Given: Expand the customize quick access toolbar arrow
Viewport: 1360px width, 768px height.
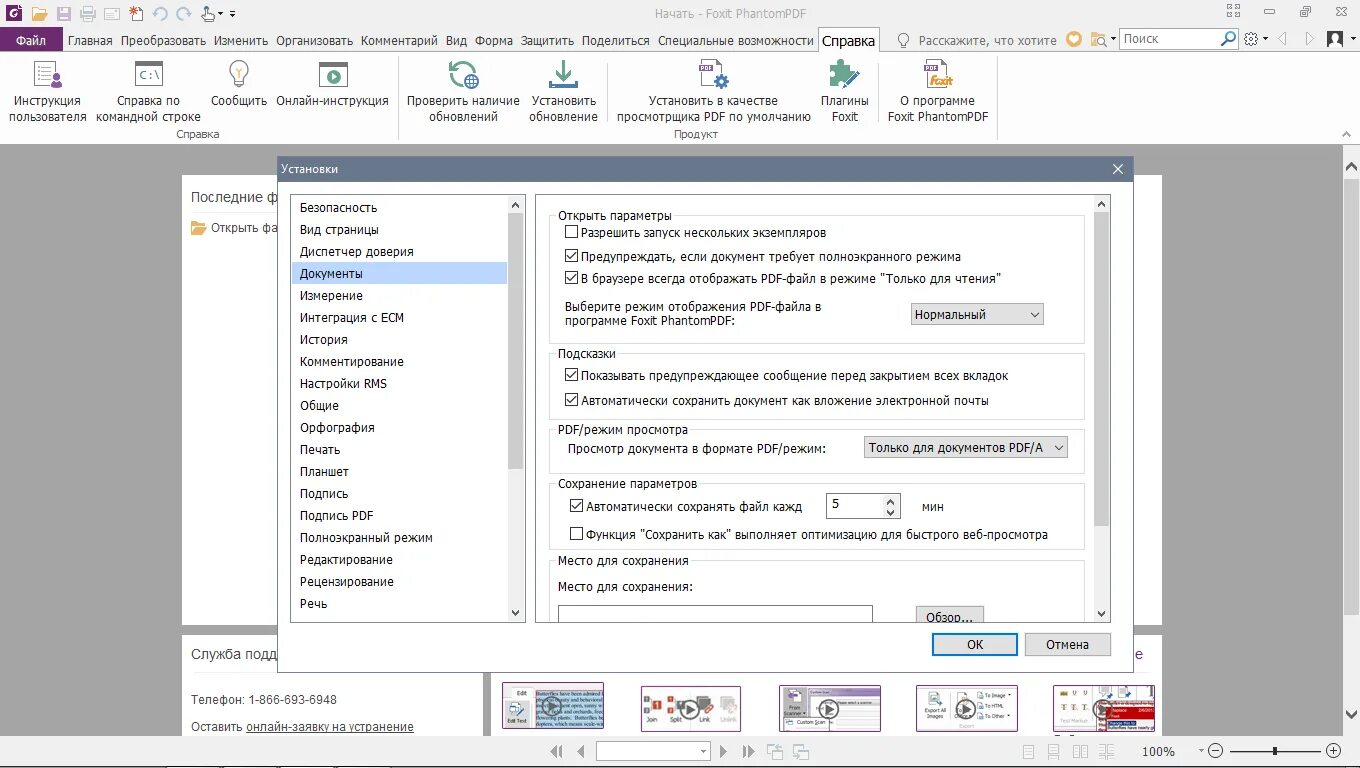Looking at the screenshot, I should pos(233,14).
